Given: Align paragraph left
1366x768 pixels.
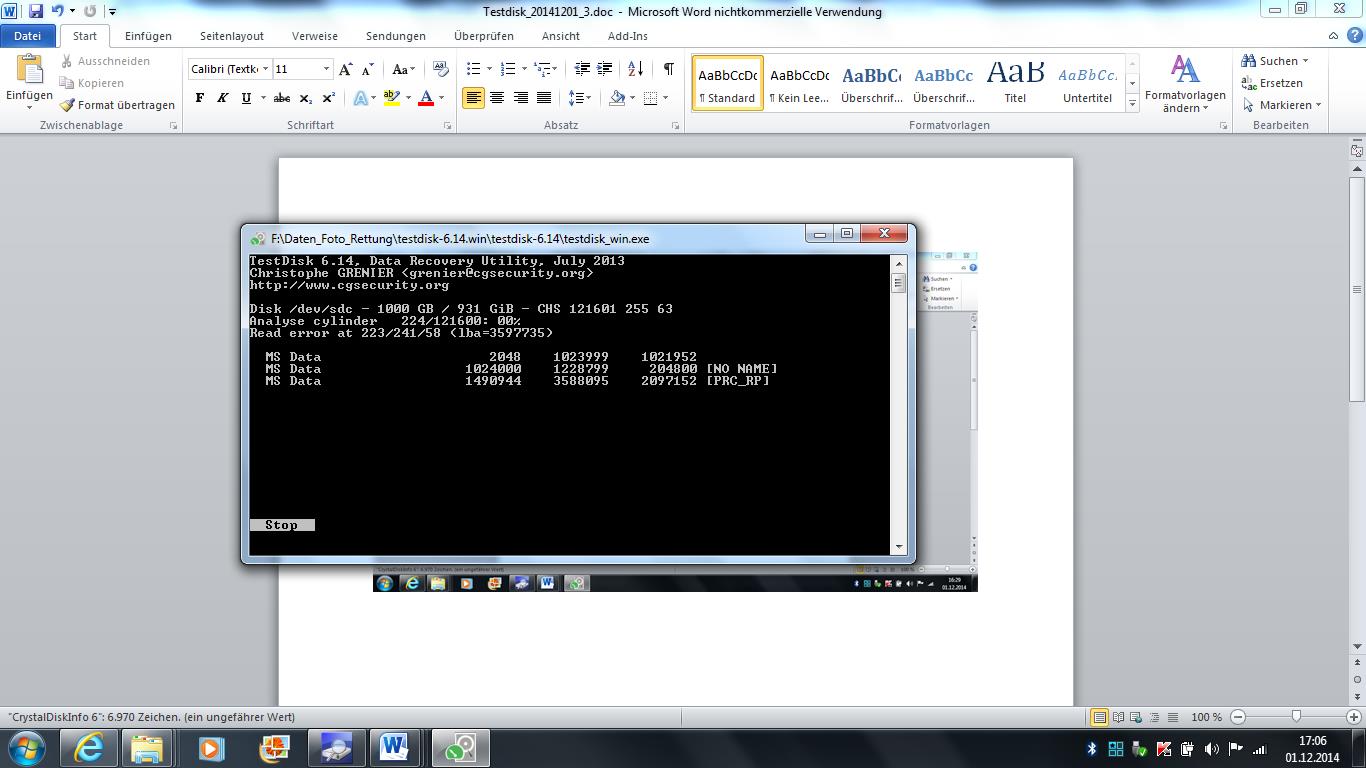Looking at the screenshot, I should point(474,98).
